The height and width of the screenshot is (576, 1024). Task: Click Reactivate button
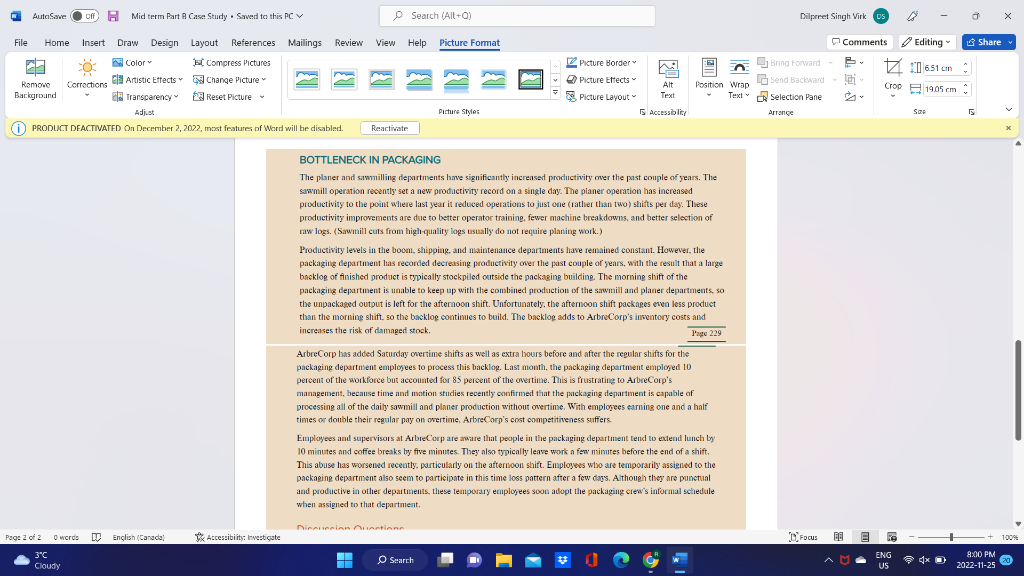(x=390, y=128)
